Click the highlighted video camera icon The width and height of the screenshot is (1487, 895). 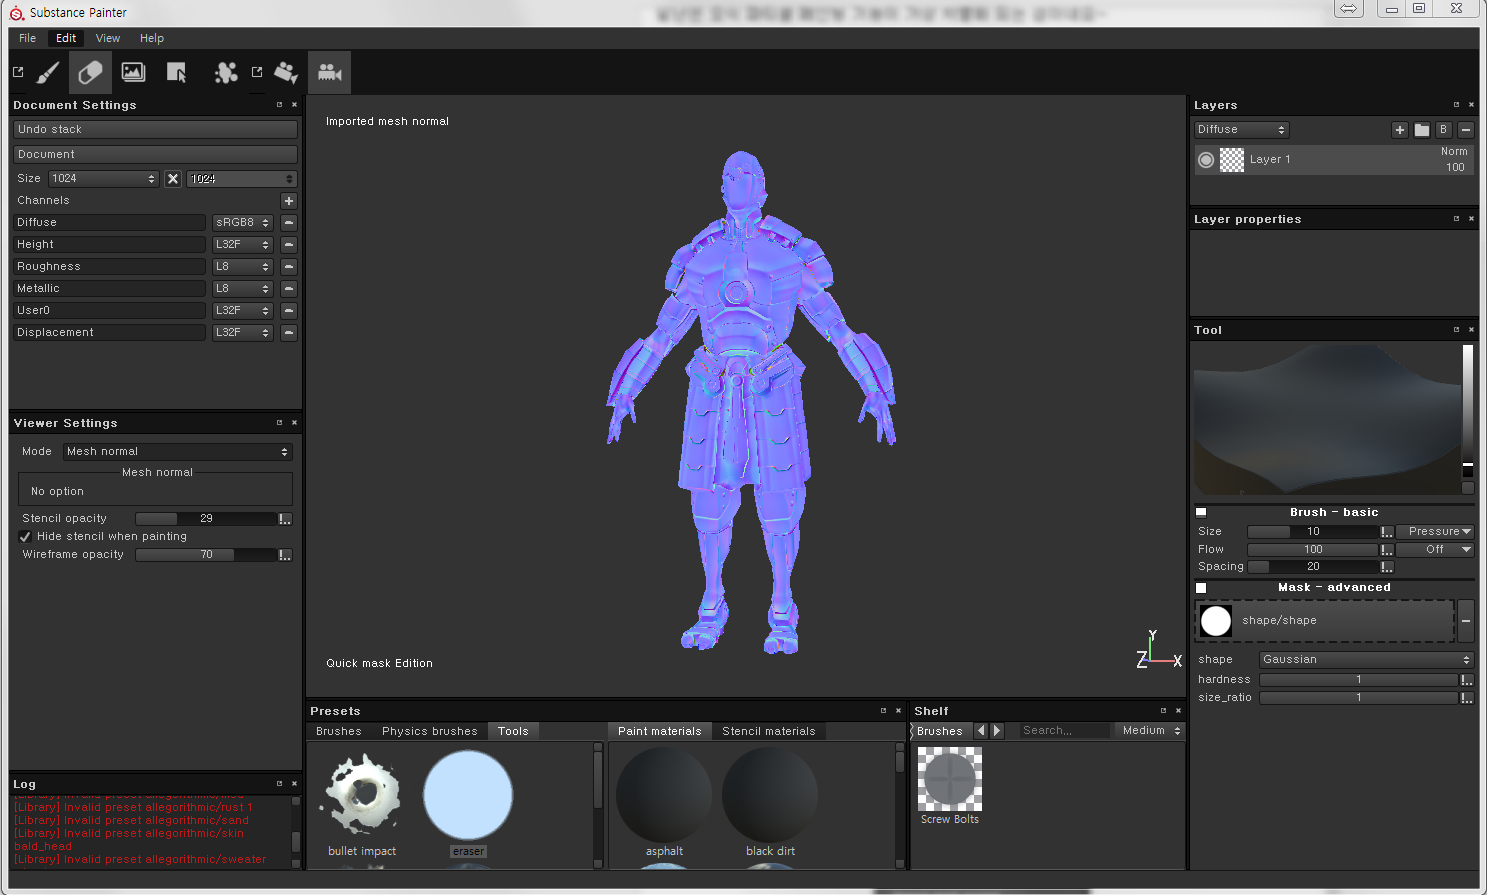tap(329, 73)
